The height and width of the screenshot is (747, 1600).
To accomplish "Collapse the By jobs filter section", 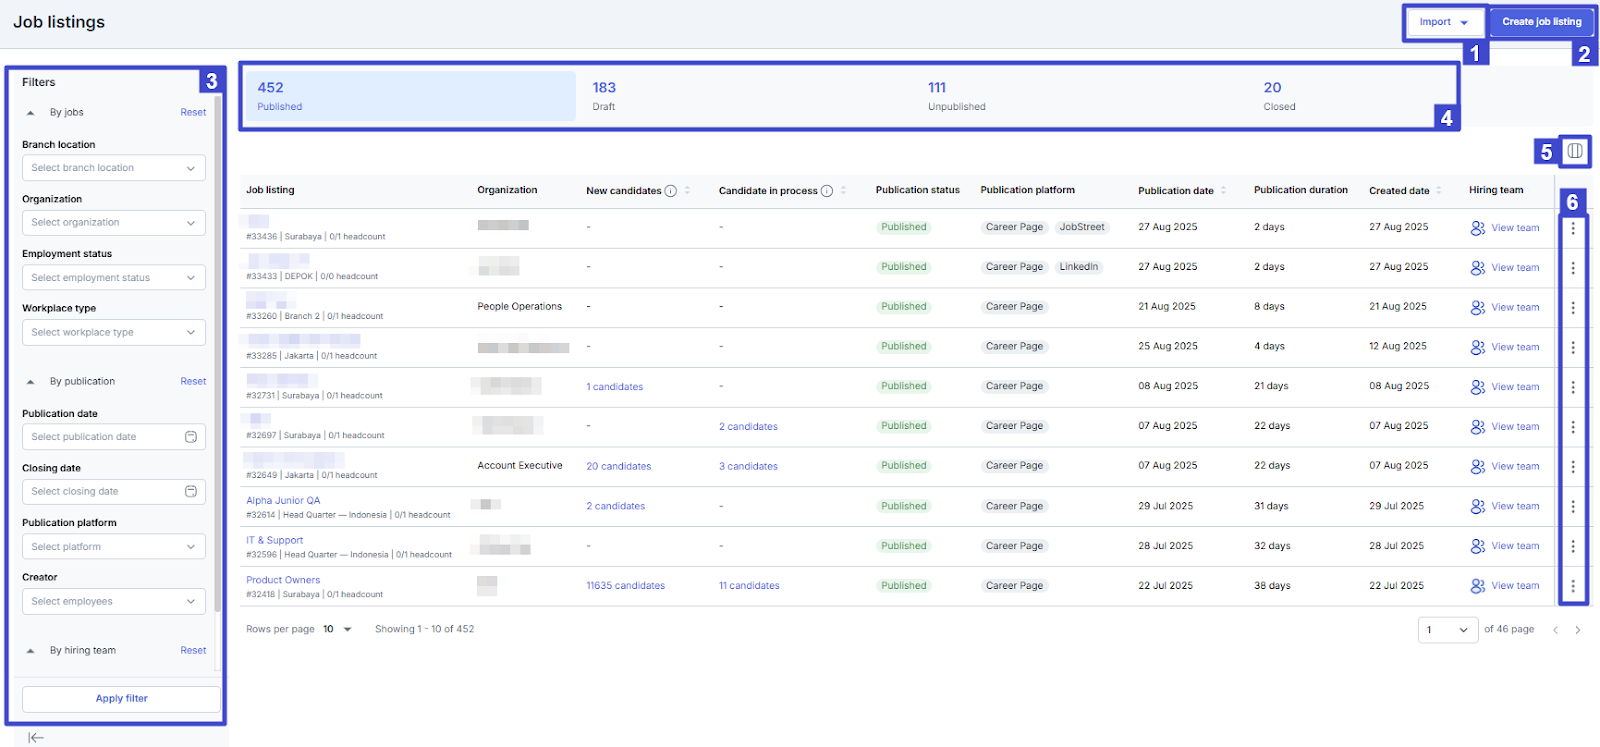I will (x=31, y=113).
